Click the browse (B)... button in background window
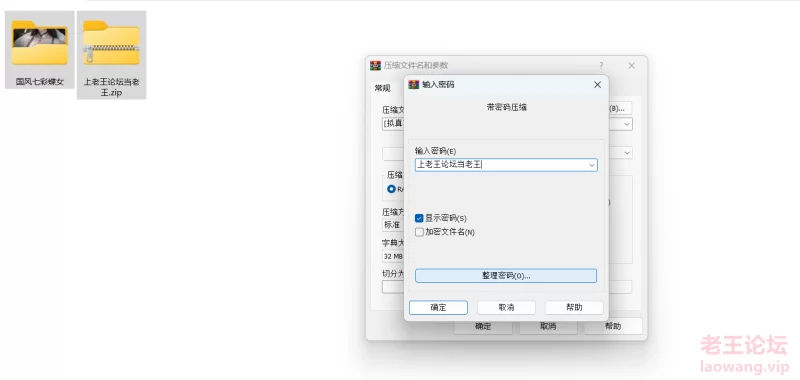This screenshot has height=380, width=800. point(620,108)
